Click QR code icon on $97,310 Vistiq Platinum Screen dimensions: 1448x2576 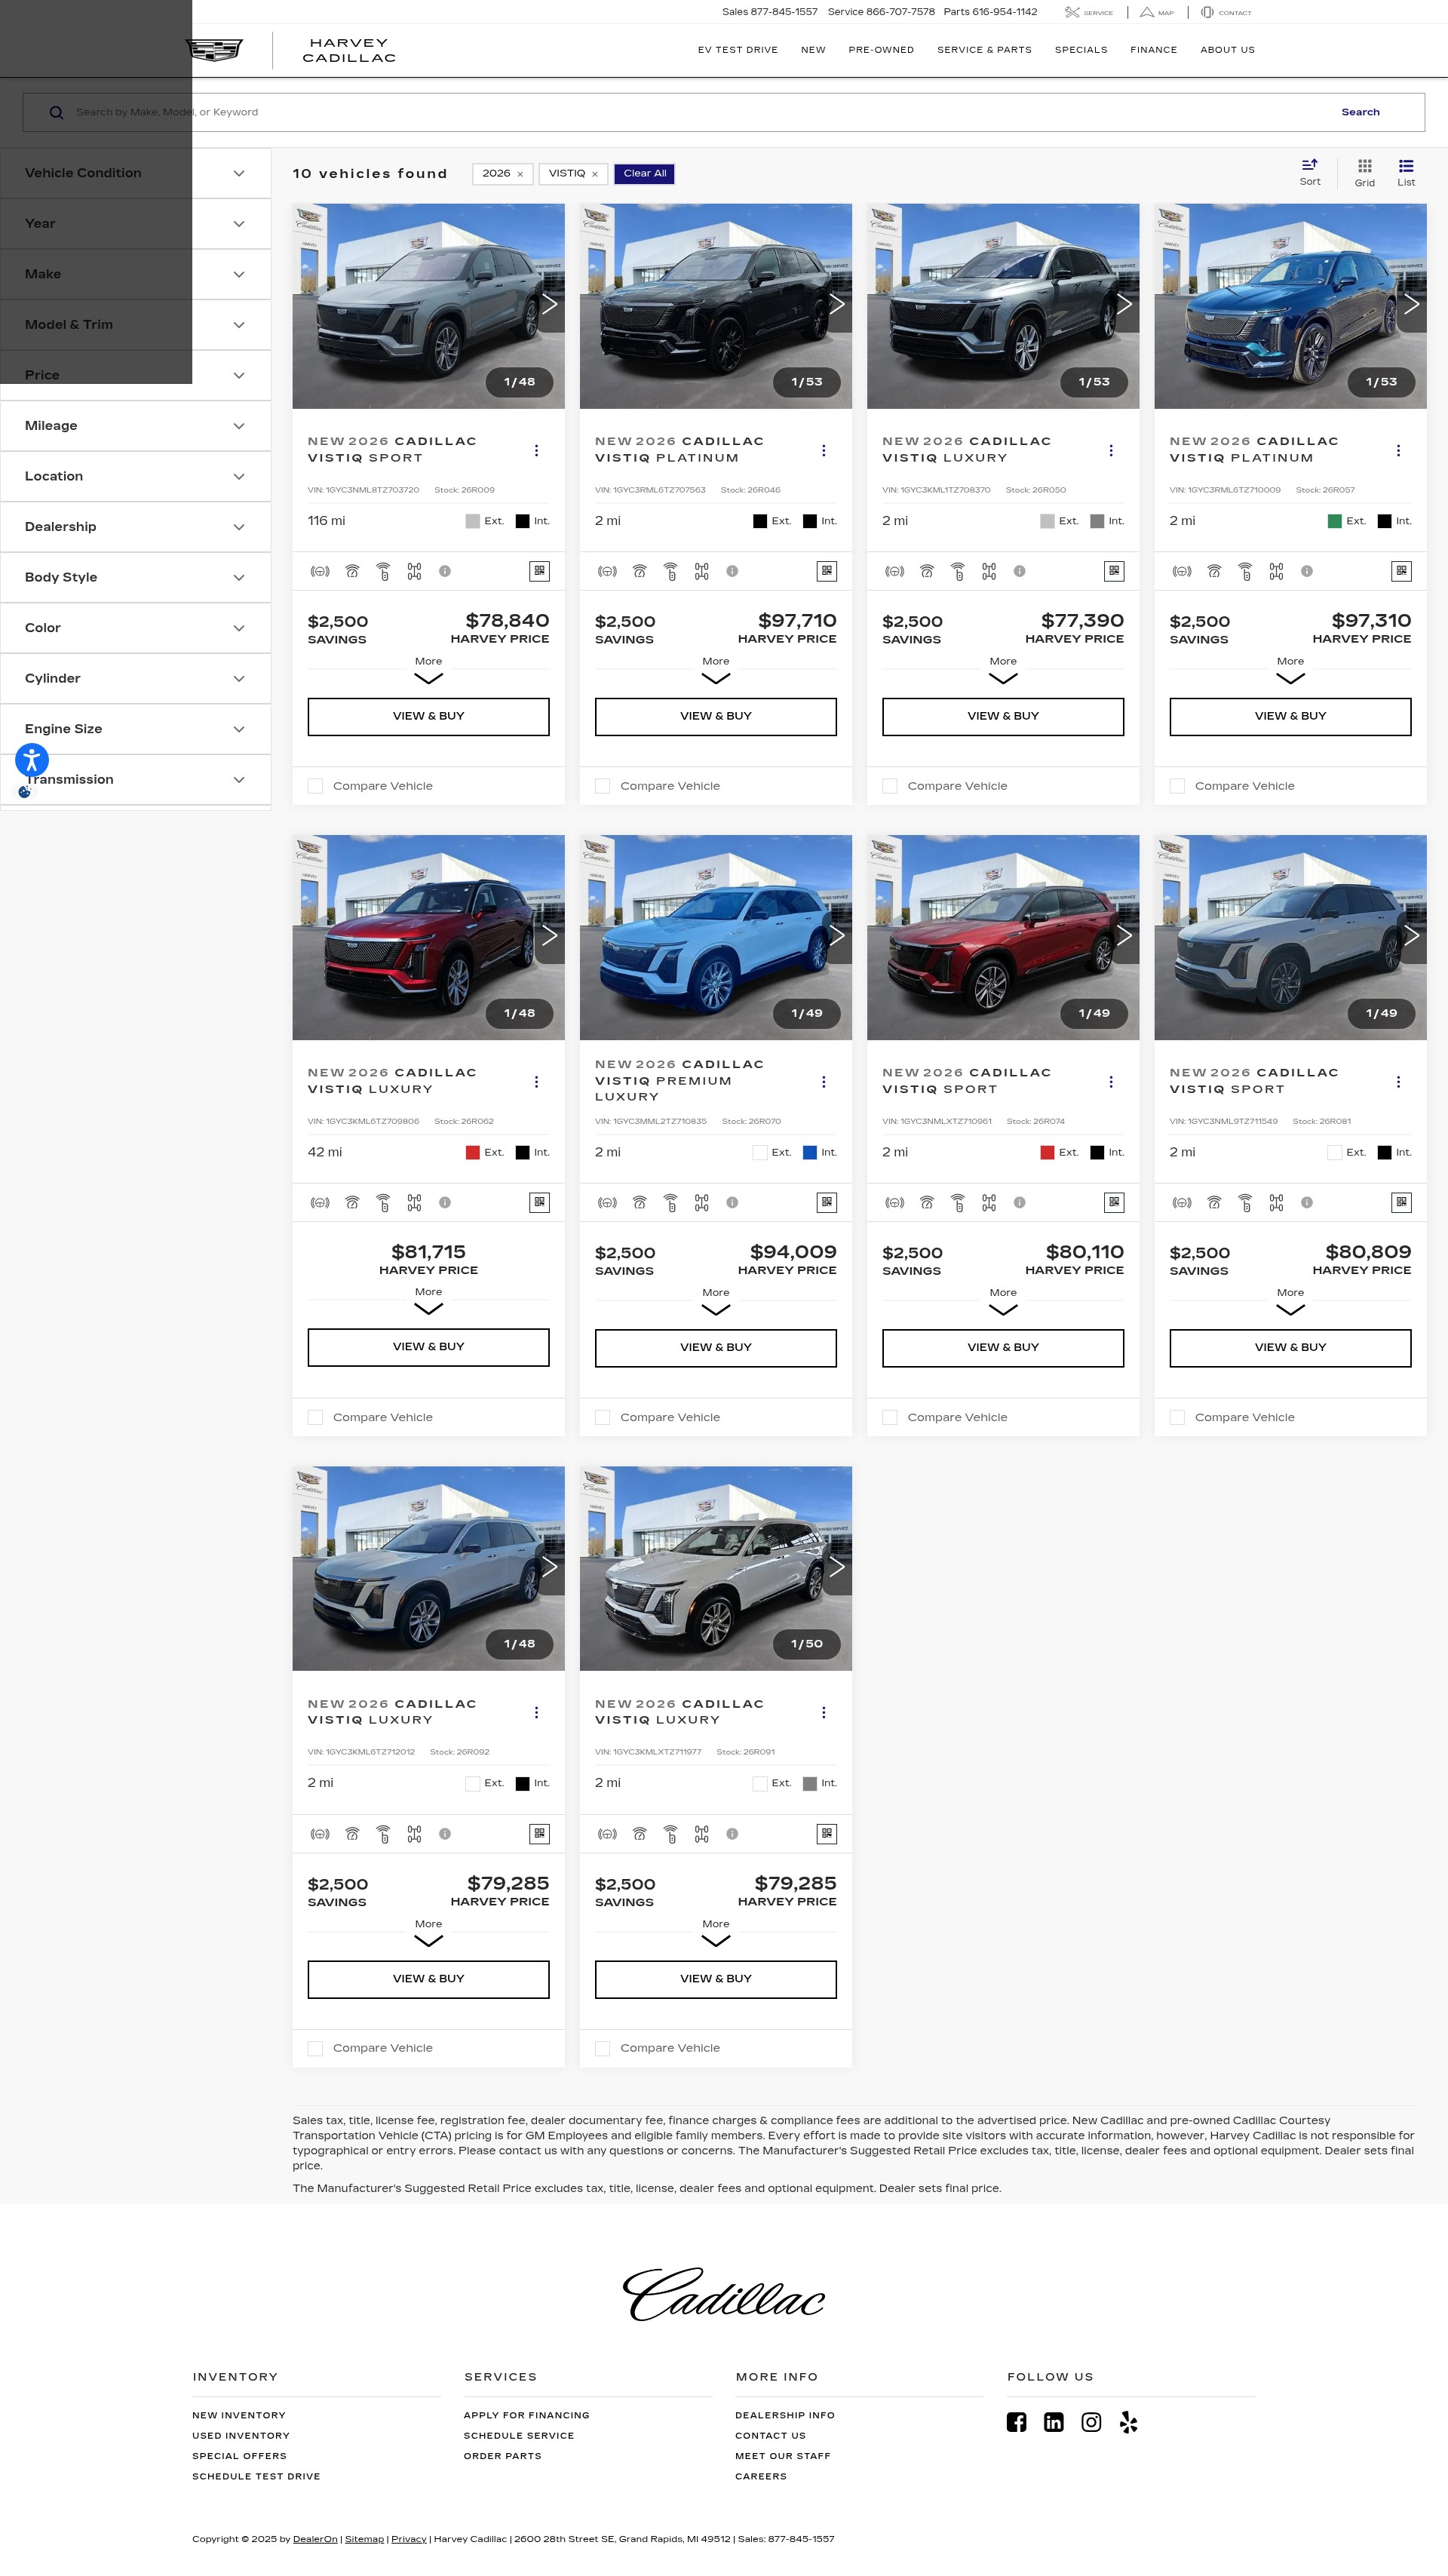[x=1401, y=571]
